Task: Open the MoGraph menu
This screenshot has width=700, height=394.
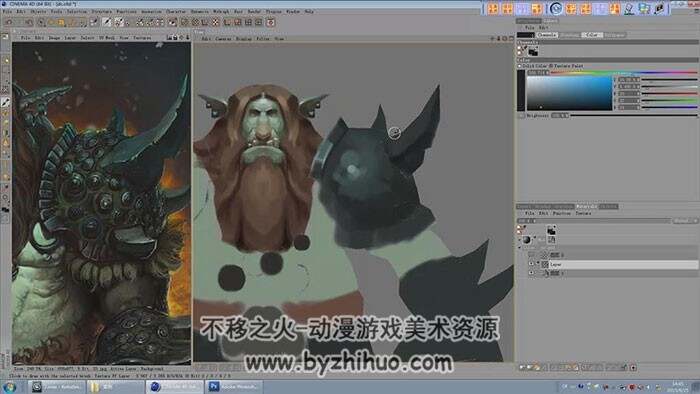Action: pyautogui.click(x=221, y=12)
